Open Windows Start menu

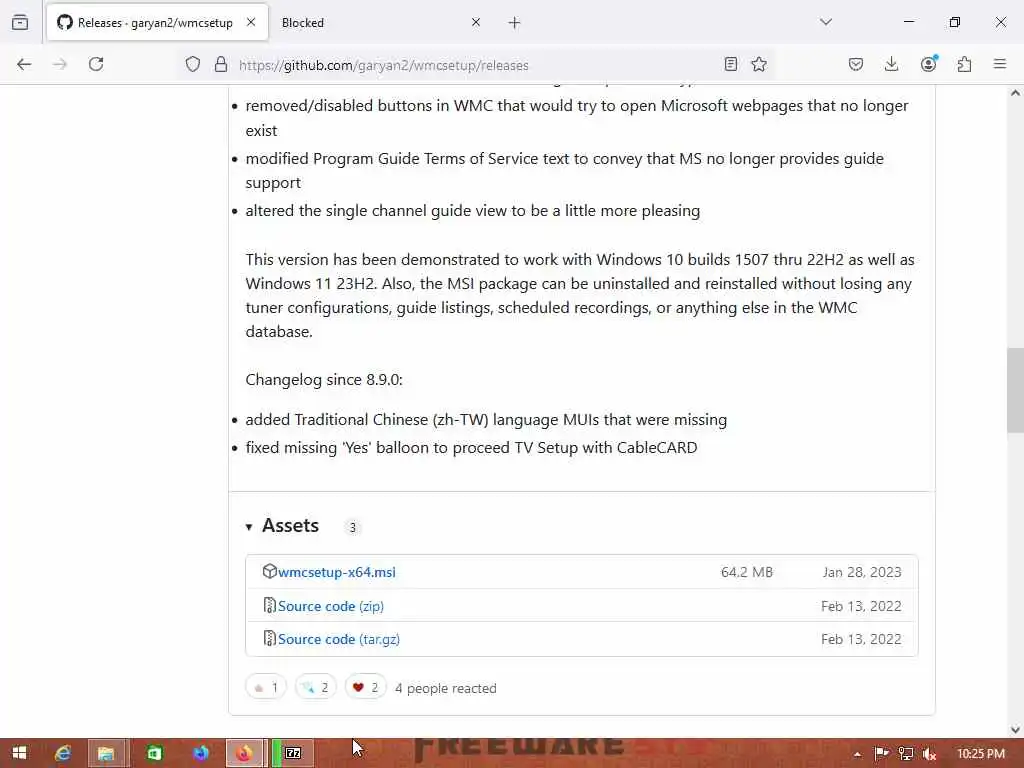click(x=20, y=753)
